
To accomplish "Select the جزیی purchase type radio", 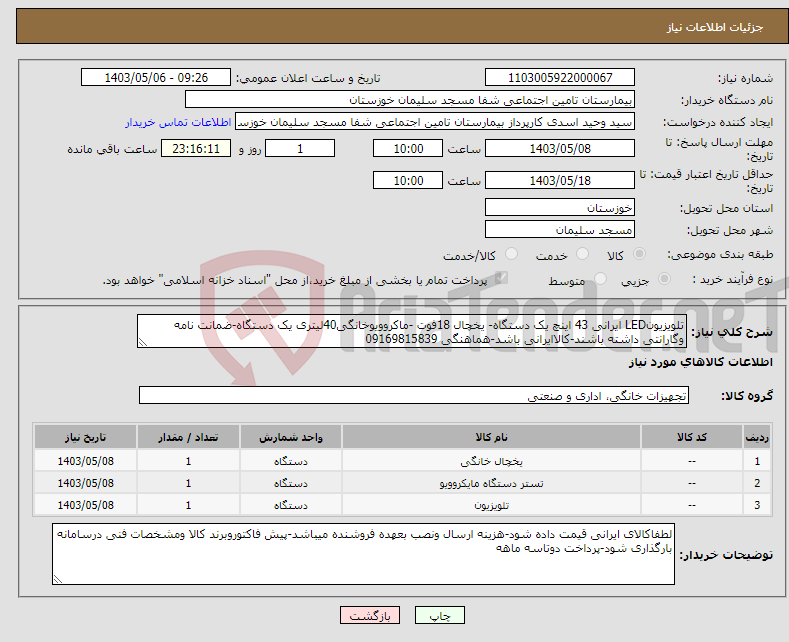I will (664, 279).
